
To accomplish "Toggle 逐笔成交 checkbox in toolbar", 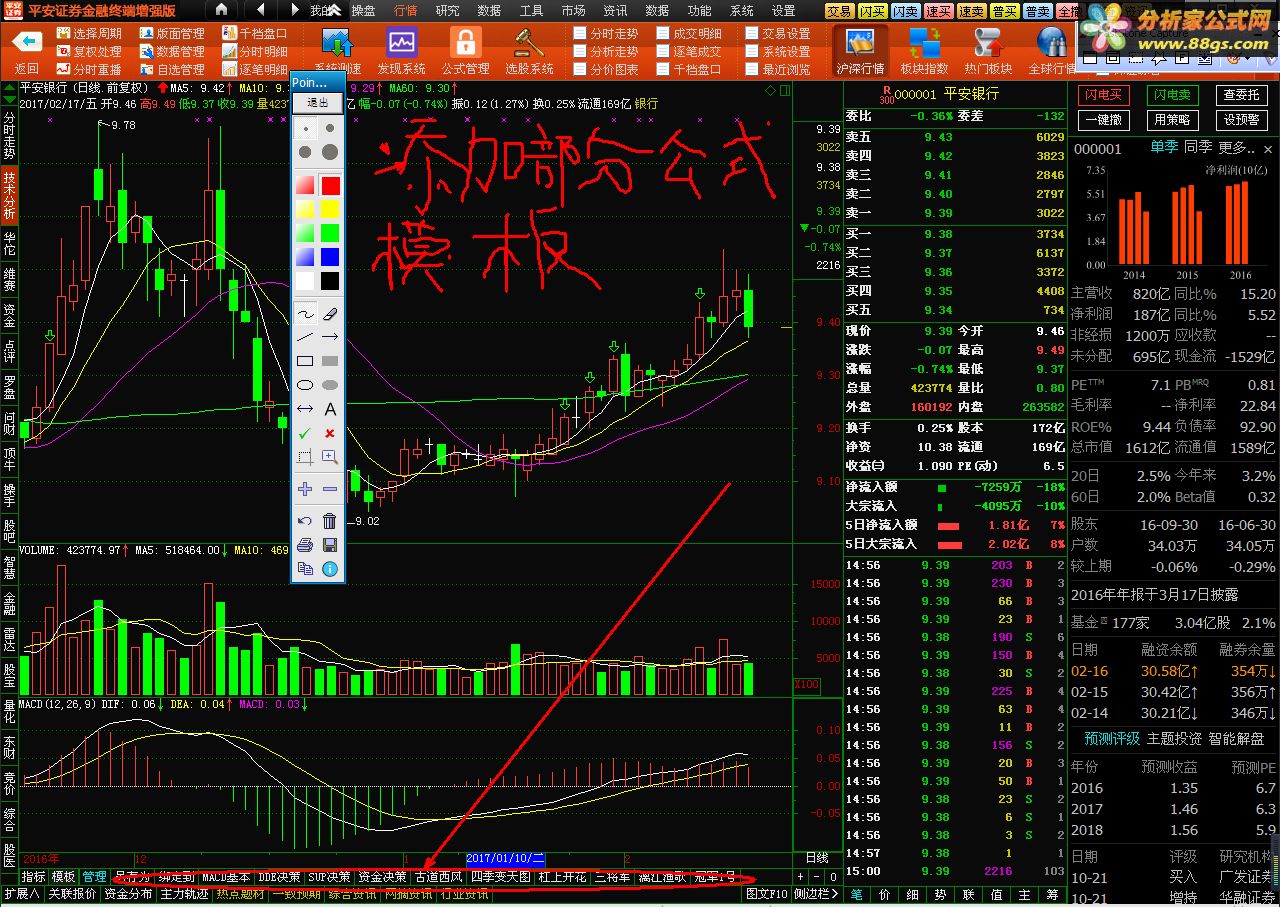I will (664, 51).
